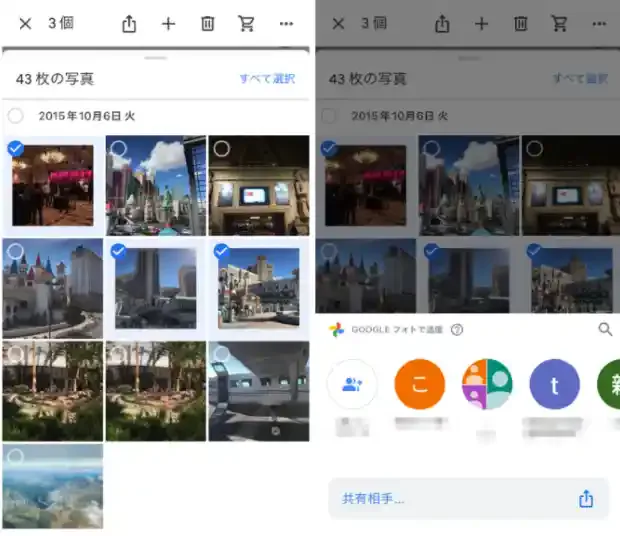This screenshot has height=536, width=620.
Task: Deselect the checked tall tower photo in left screen
Action: (x=119, y=251)
